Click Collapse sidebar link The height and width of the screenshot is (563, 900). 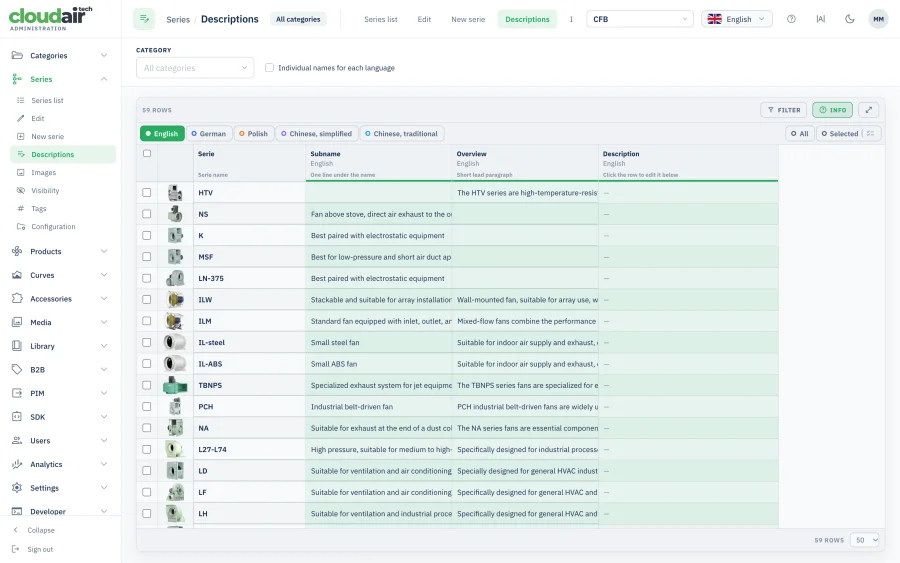tap(41, 530)
